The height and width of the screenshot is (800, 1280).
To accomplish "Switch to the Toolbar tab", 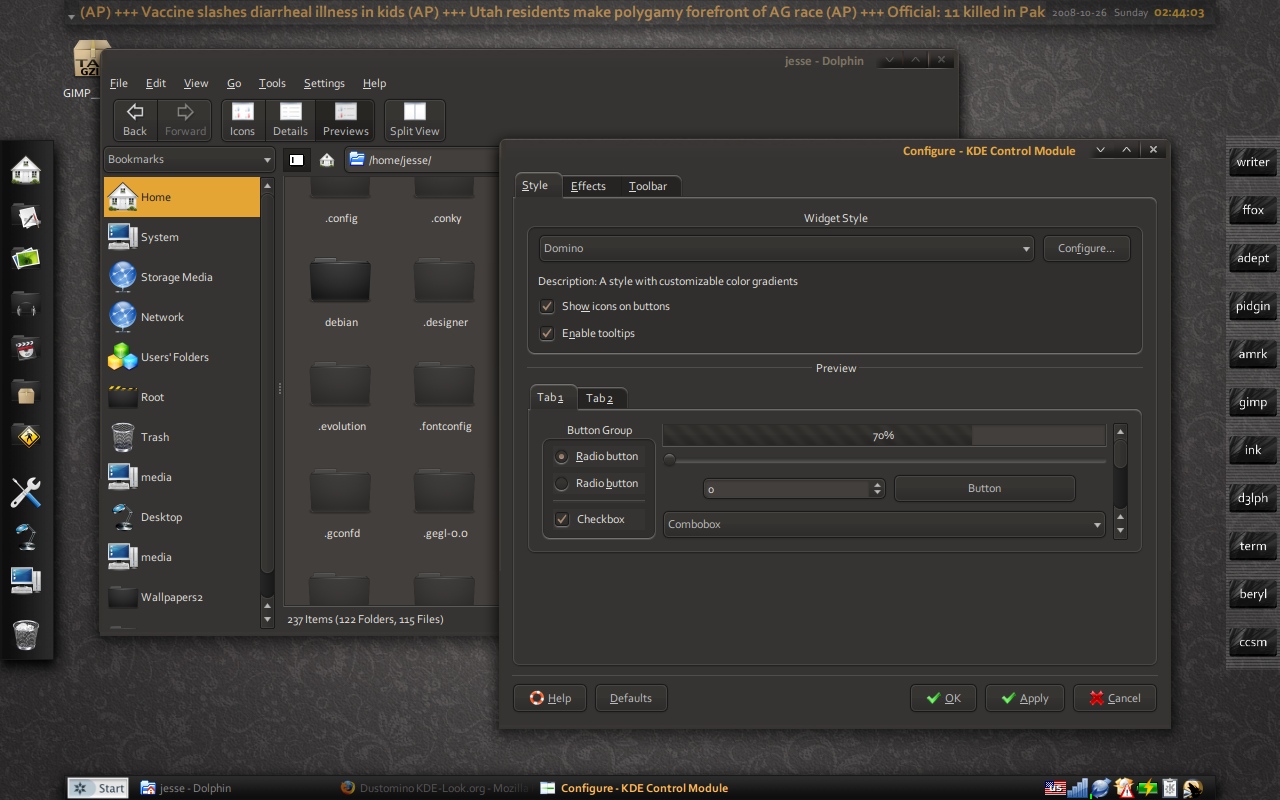I will point(648,186).
